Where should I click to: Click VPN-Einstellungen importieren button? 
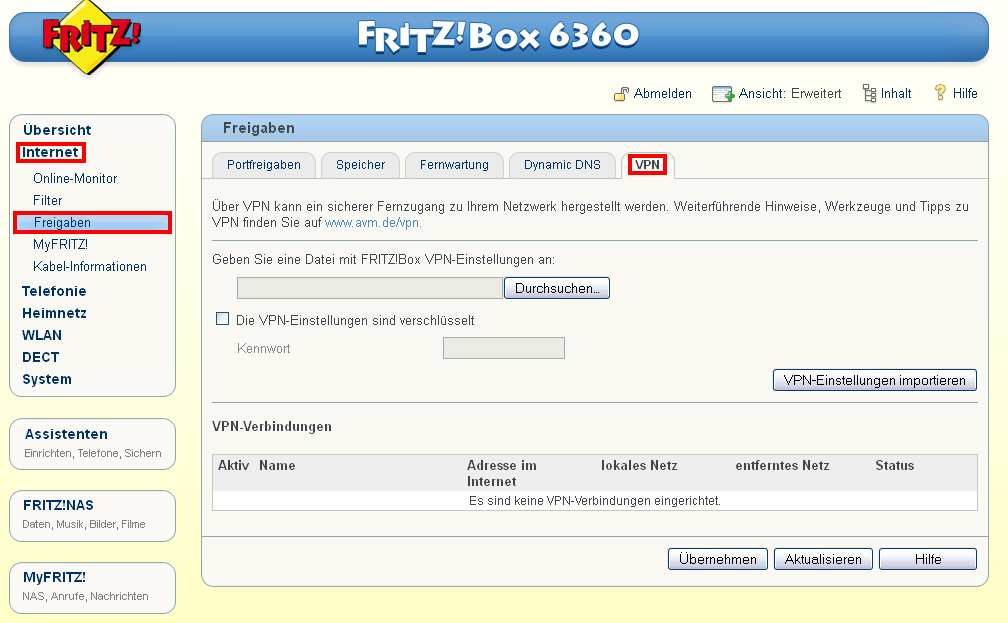pos(874,380)
